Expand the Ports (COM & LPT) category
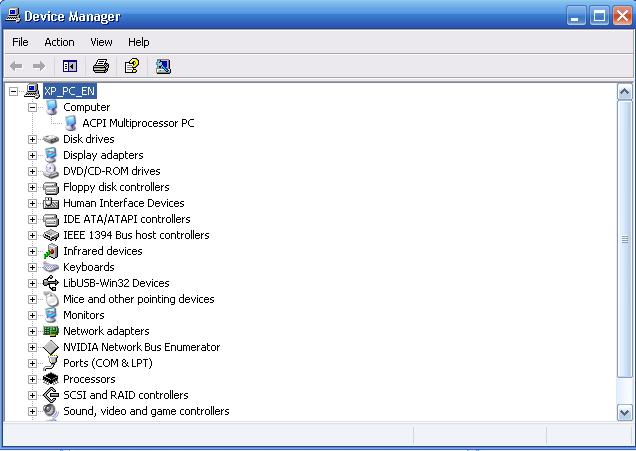The height and width of the screenshot is (451, 636). tap(32, 363)
